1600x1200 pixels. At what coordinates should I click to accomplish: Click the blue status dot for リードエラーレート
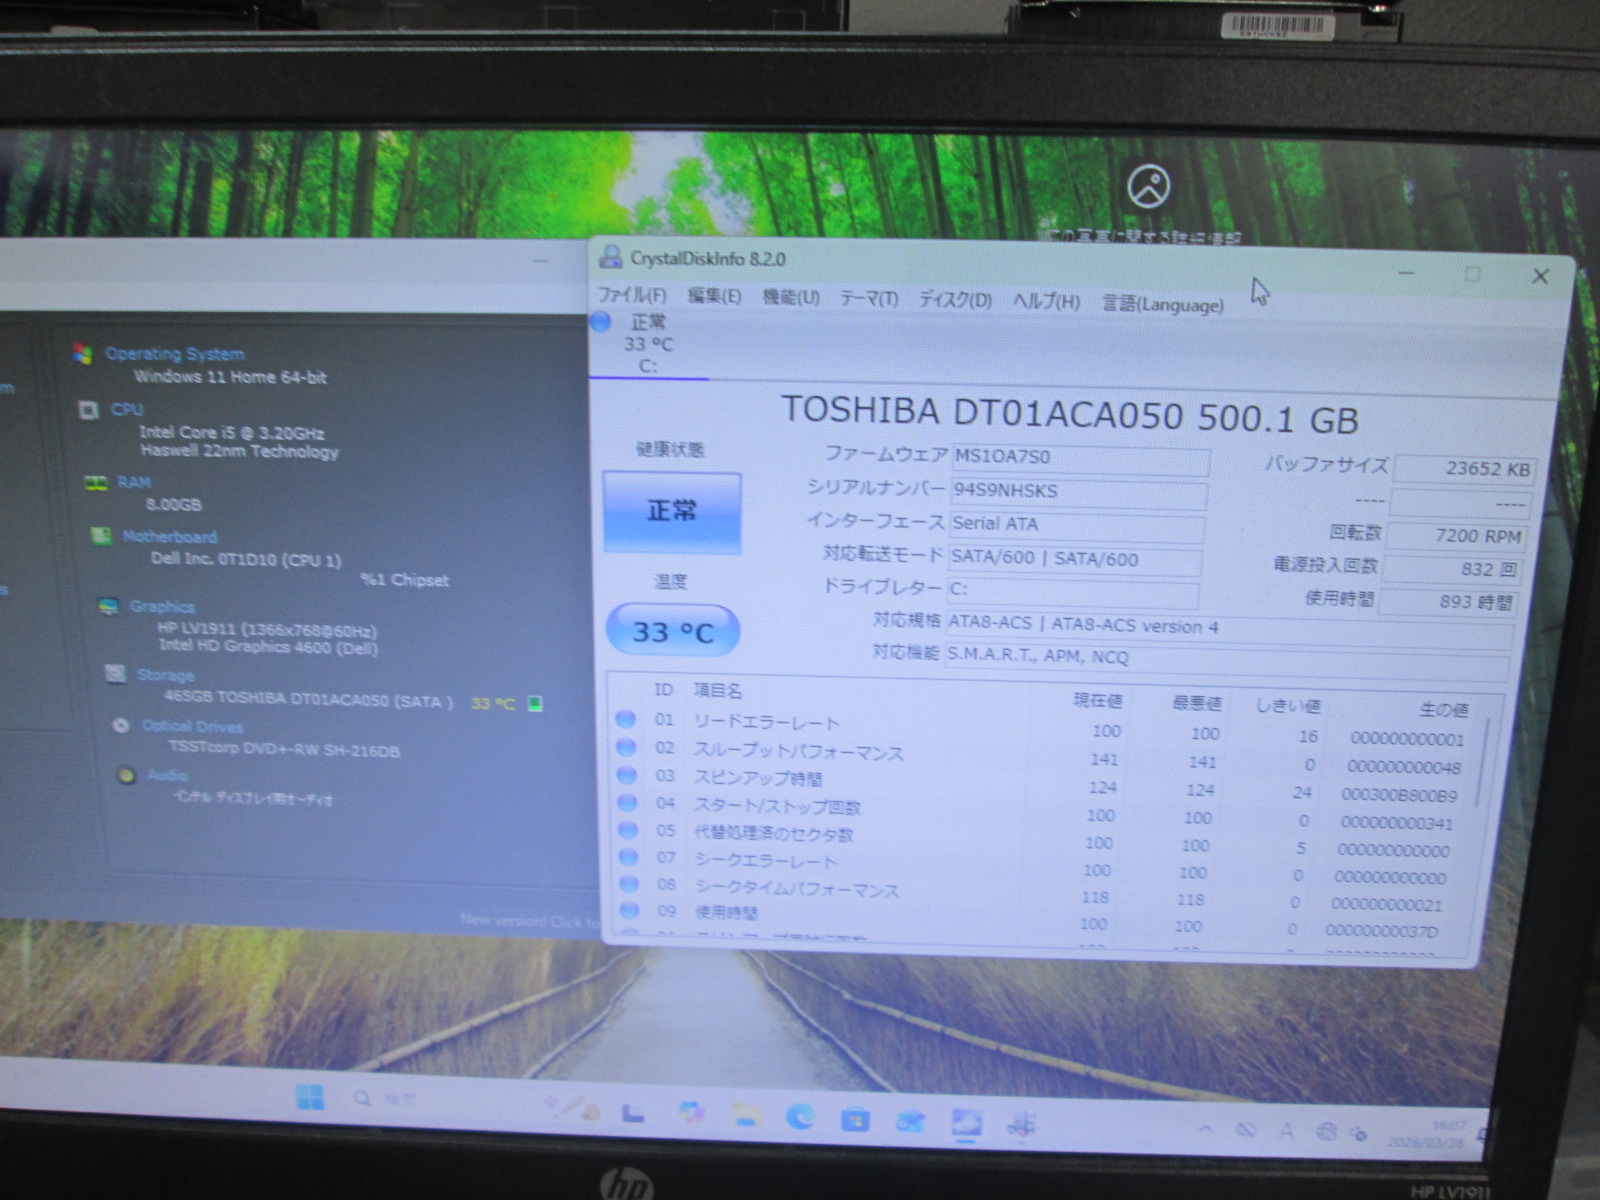coord(626,719)
